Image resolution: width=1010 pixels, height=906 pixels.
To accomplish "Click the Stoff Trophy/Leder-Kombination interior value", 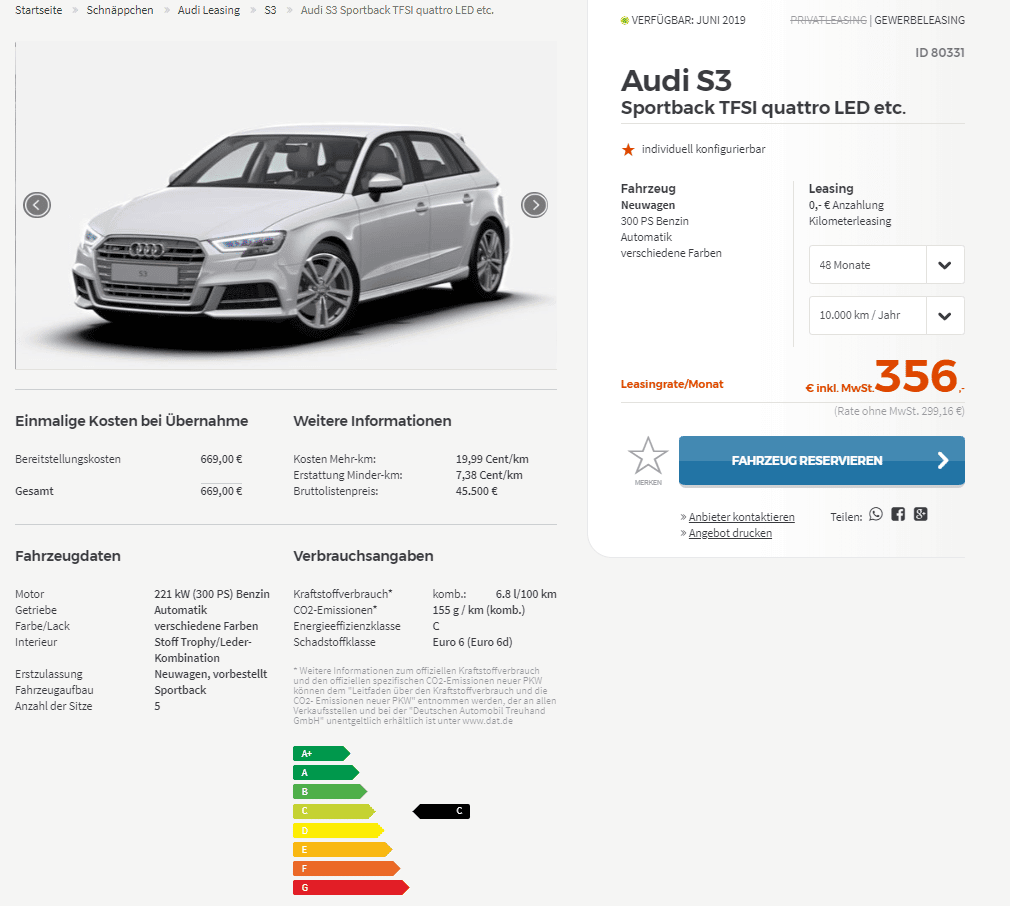I will click(203, 650).
